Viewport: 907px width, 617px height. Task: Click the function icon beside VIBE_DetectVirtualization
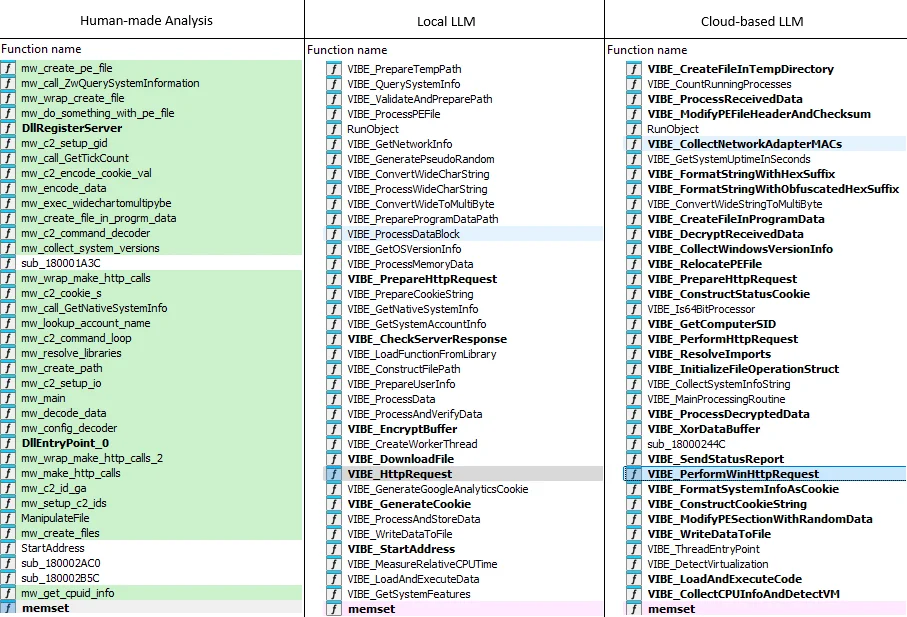[x=634, y=564]
